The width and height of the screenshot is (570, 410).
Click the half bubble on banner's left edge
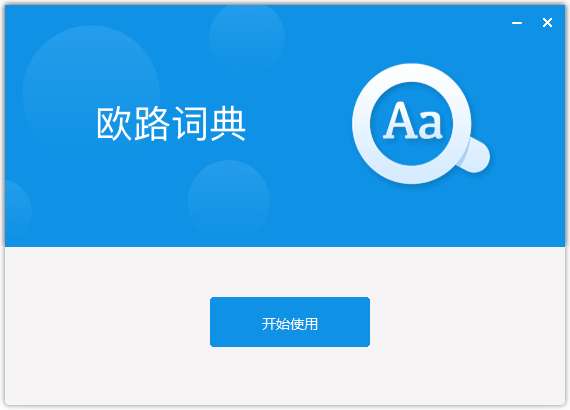[17, 207]
